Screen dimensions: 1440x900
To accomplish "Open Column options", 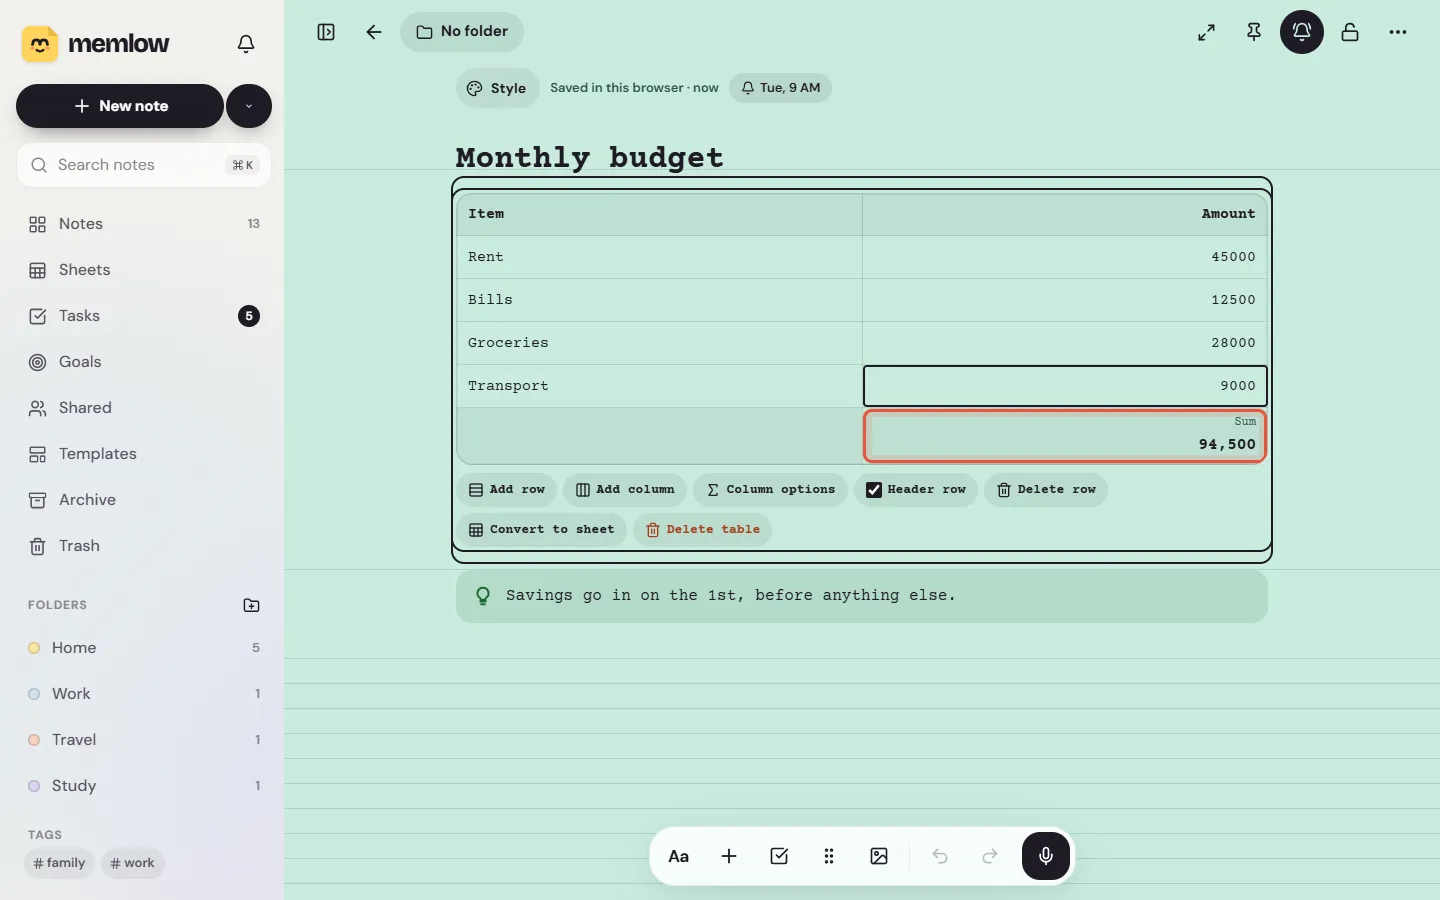I will pyautogui.click(x=771, y=490).
